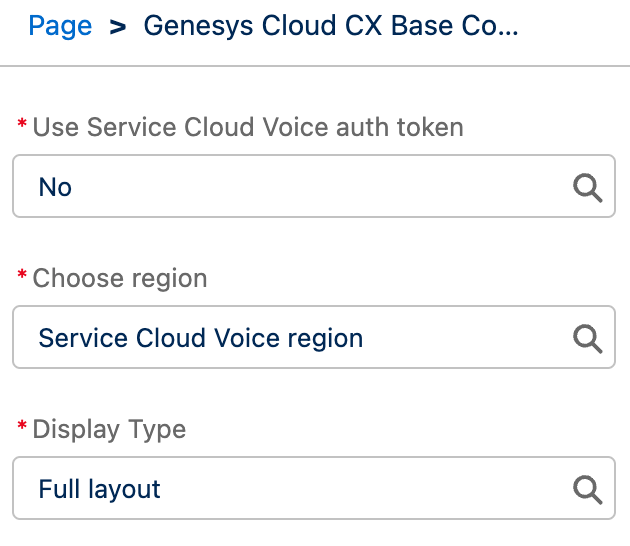Screen dimensions: 630x546
Task: Click the 'Display Type' field label
Action: pyautogui.click(x=109, y=429)
